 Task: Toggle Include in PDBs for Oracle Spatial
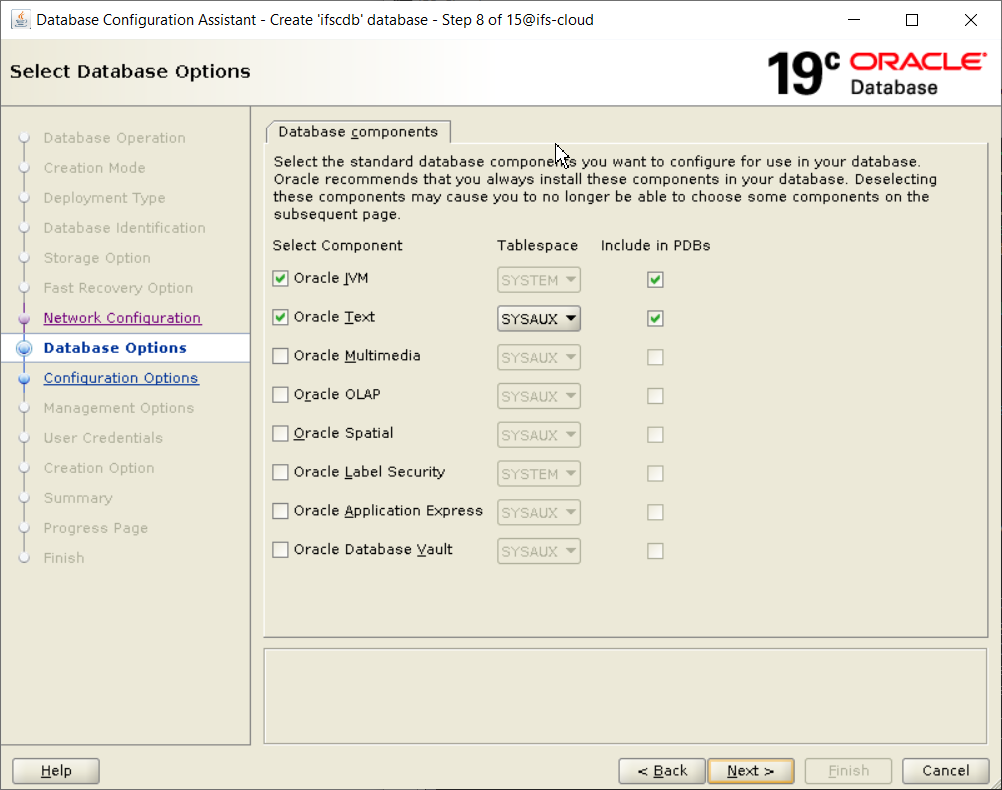pos(655,435)
